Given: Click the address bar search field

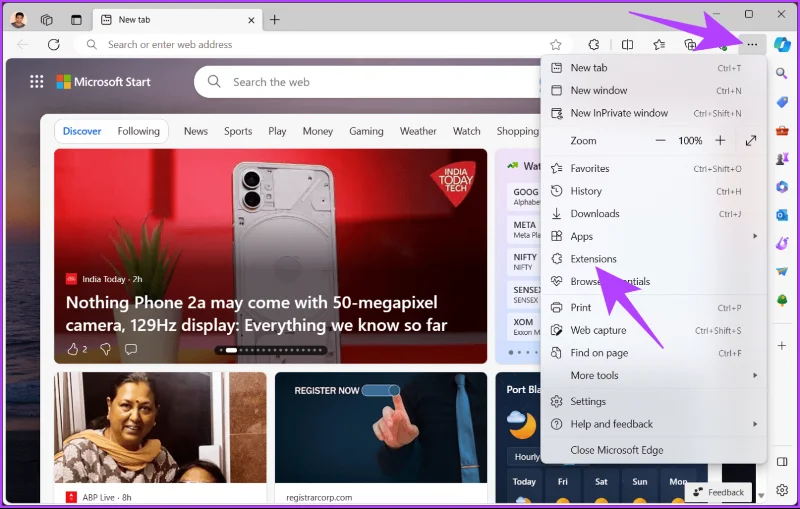Looking at the screenshot, I should (x=321, y=45).
